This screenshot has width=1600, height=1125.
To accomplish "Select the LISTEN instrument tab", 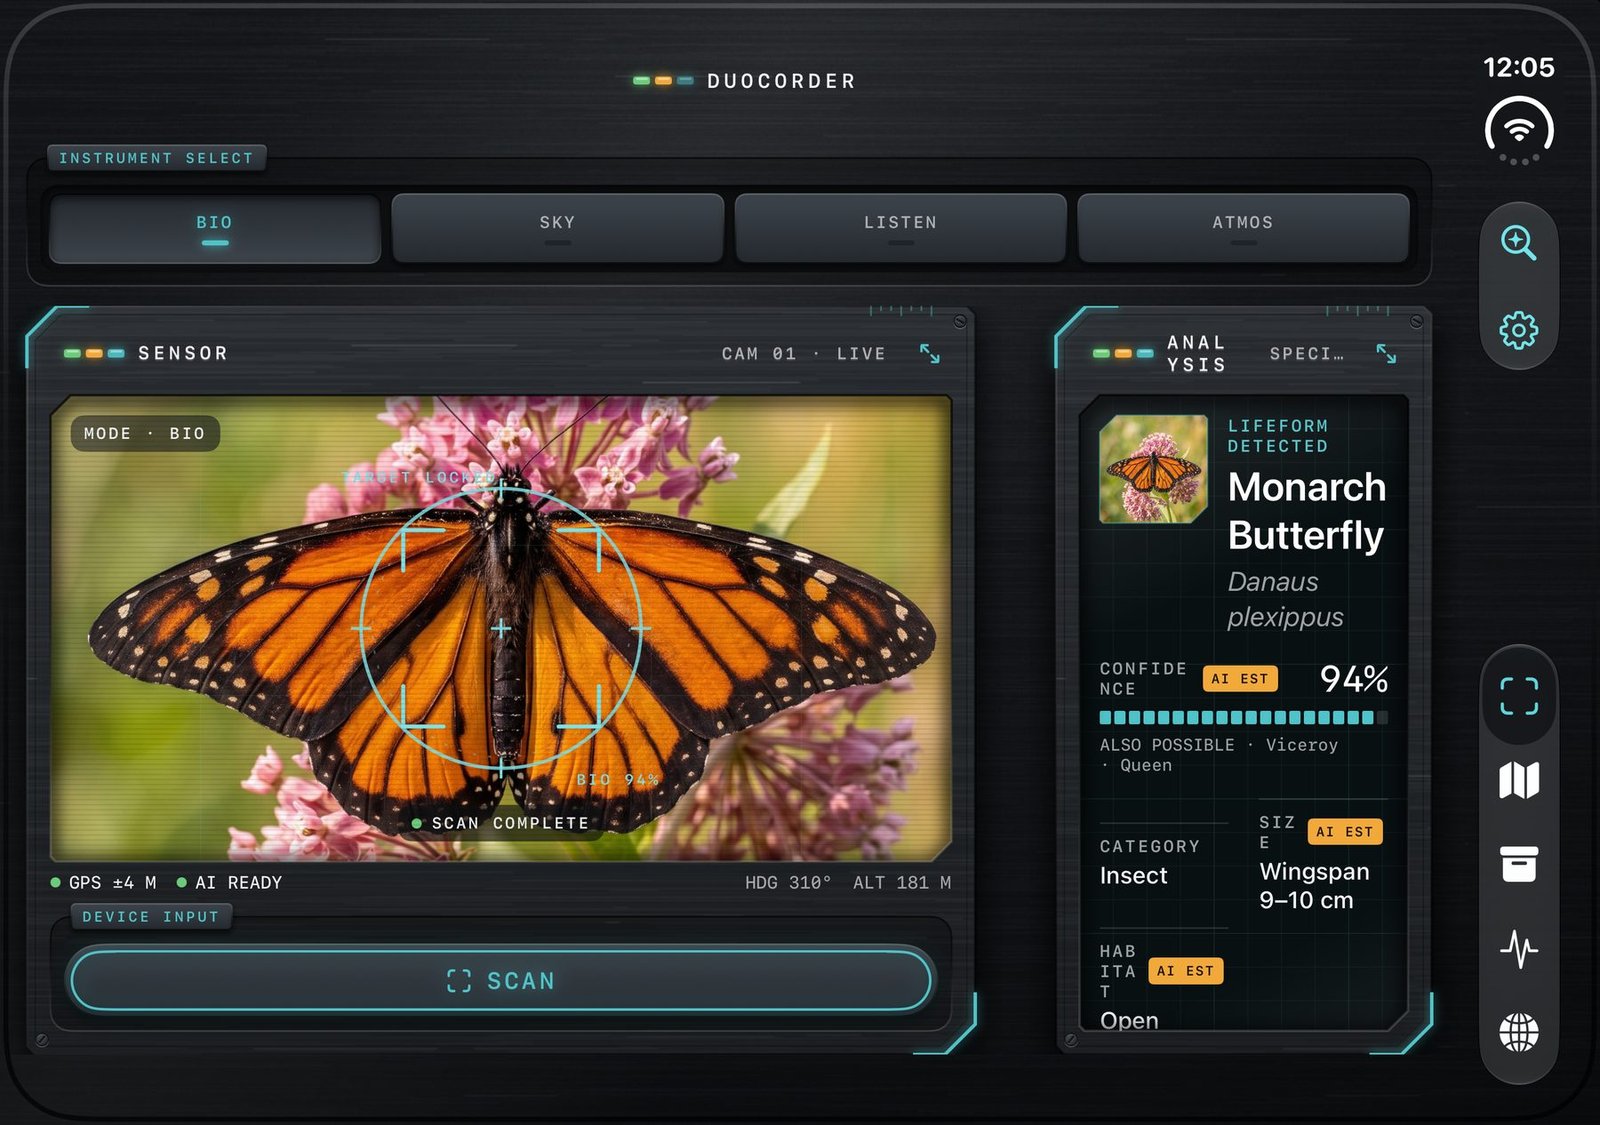I will pyautogui.click(x=900, y=228).
